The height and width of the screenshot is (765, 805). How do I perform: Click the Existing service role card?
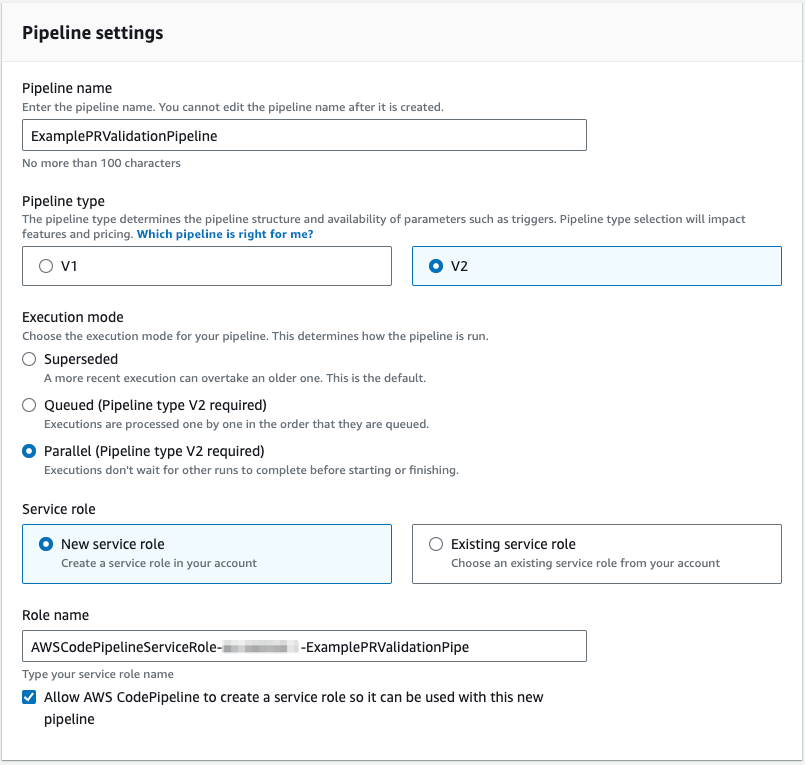596,553
